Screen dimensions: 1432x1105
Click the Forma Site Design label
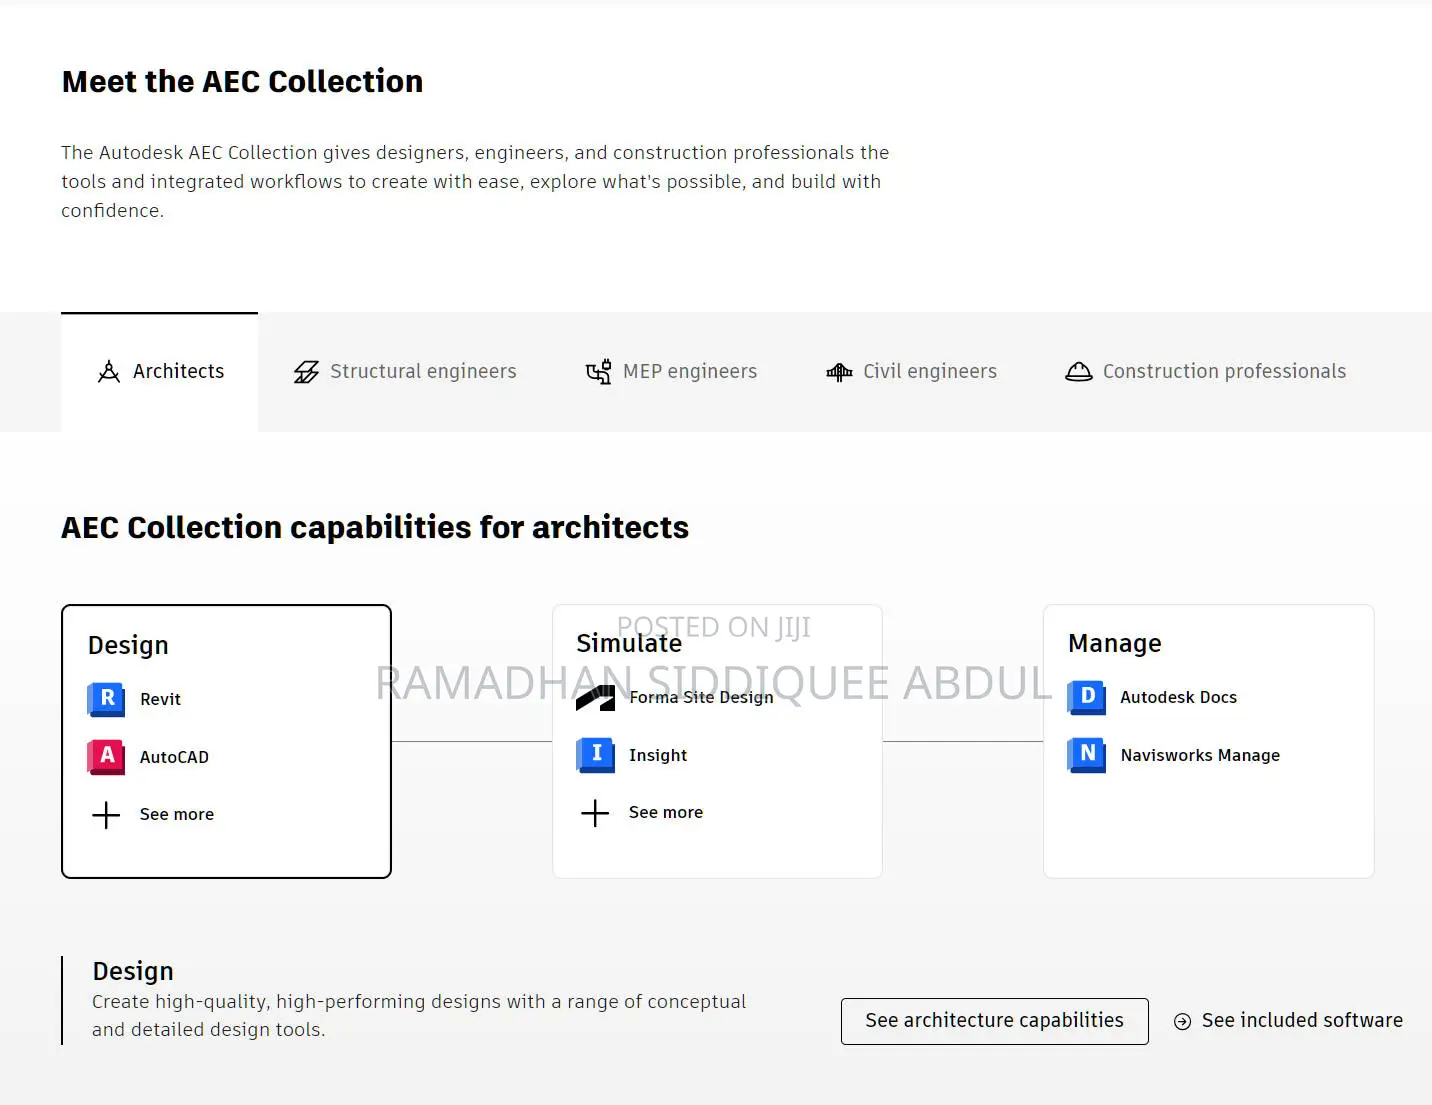(x=701, y=698)
